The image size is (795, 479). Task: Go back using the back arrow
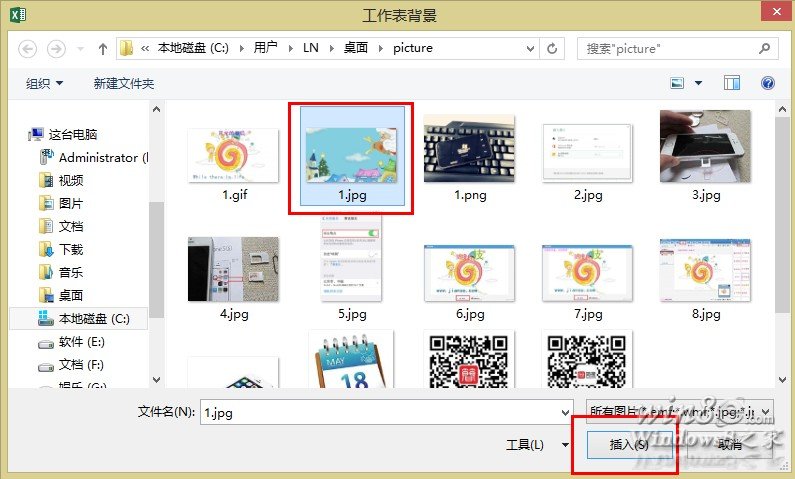point(27,49)
